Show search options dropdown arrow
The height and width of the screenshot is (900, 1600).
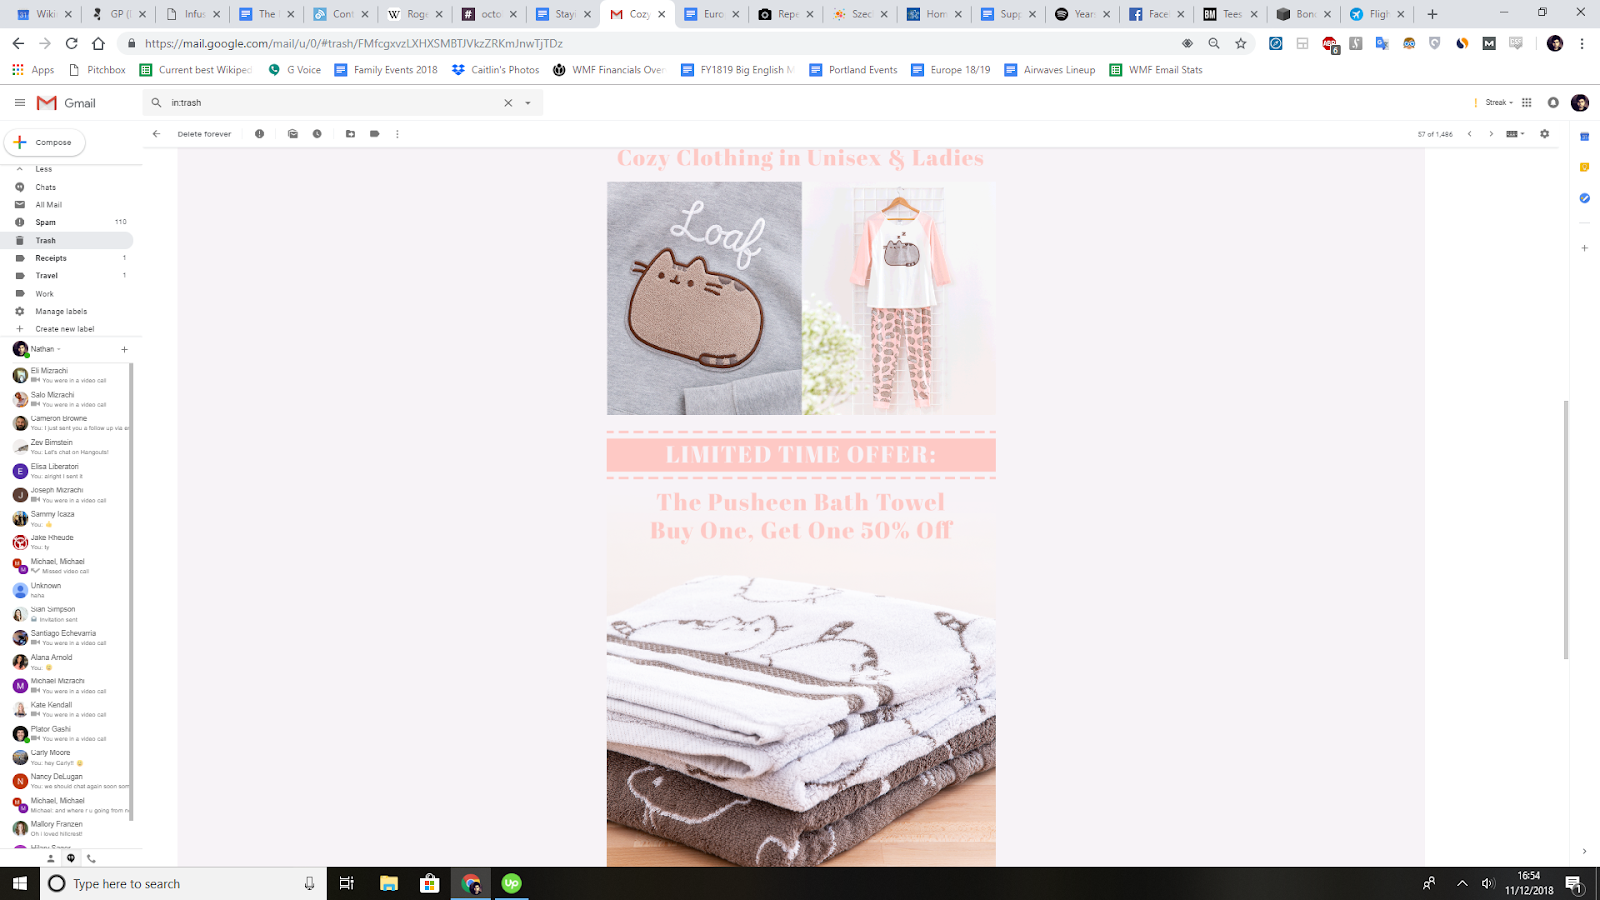tap(528, 103)
